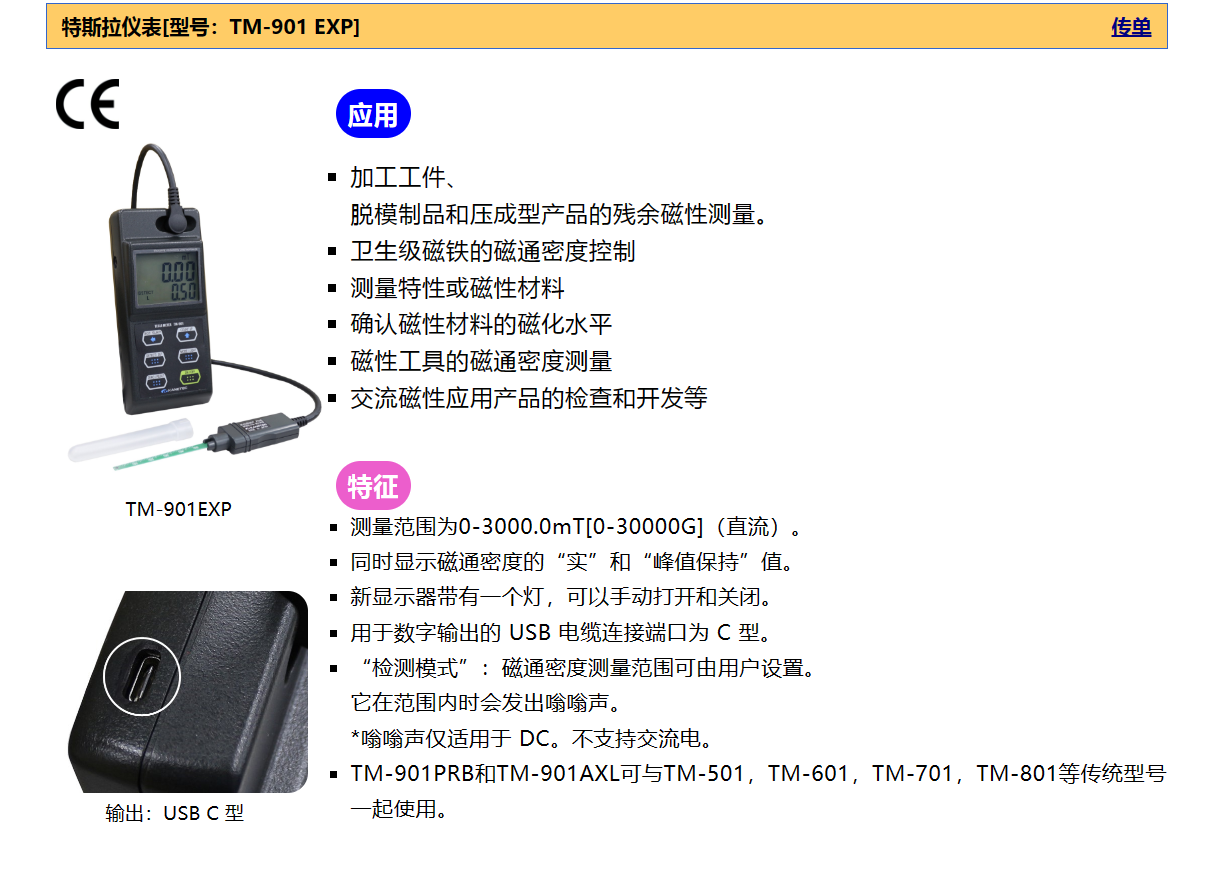Click the 特斯拉仪表 TM-901 EXP header title
The image size is (1214, 872).
(211, 27)
